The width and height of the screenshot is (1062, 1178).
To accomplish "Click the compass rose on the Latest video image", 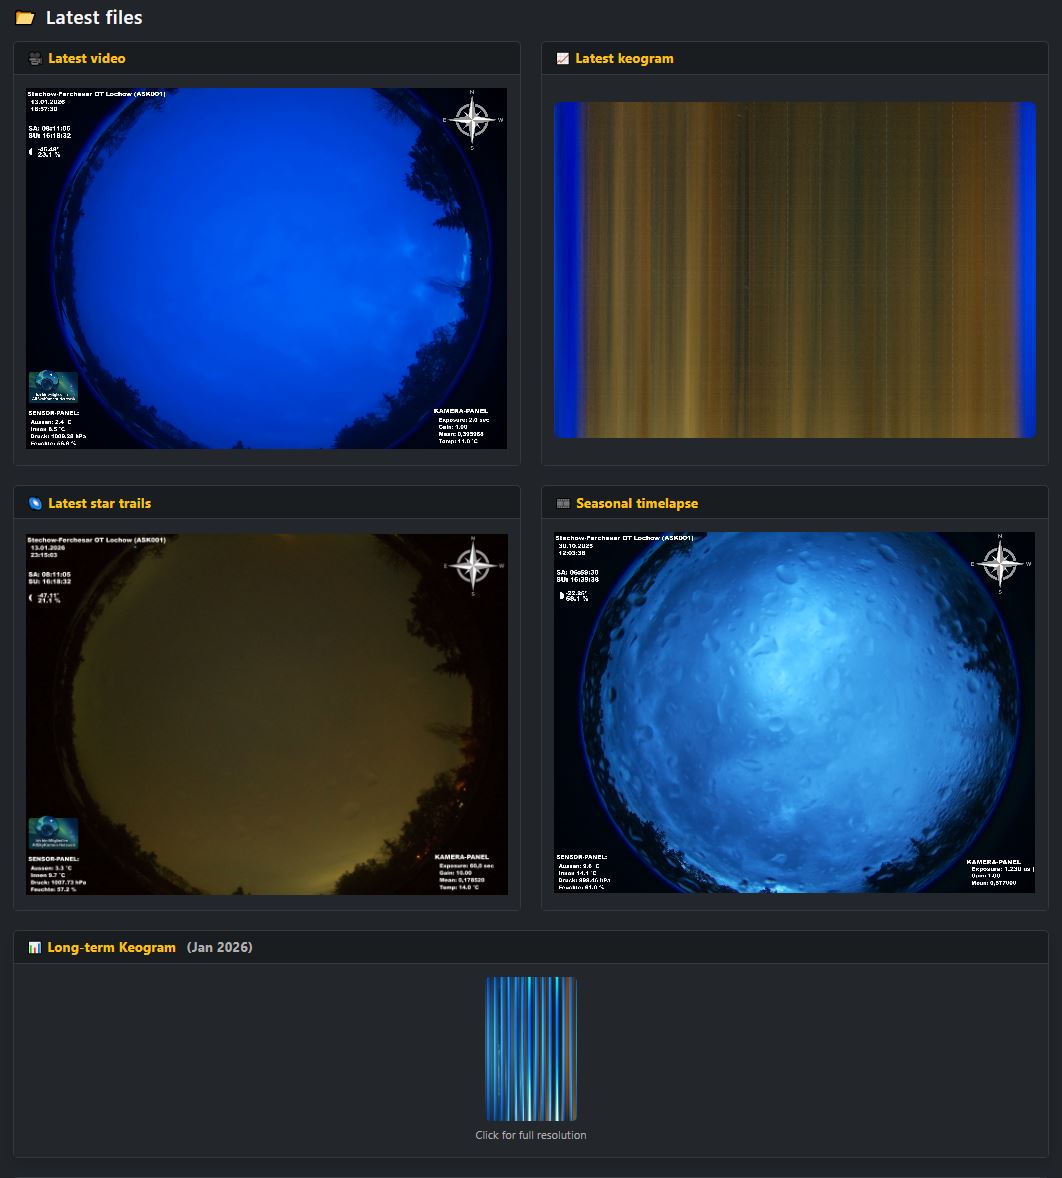I will (470, 120).
